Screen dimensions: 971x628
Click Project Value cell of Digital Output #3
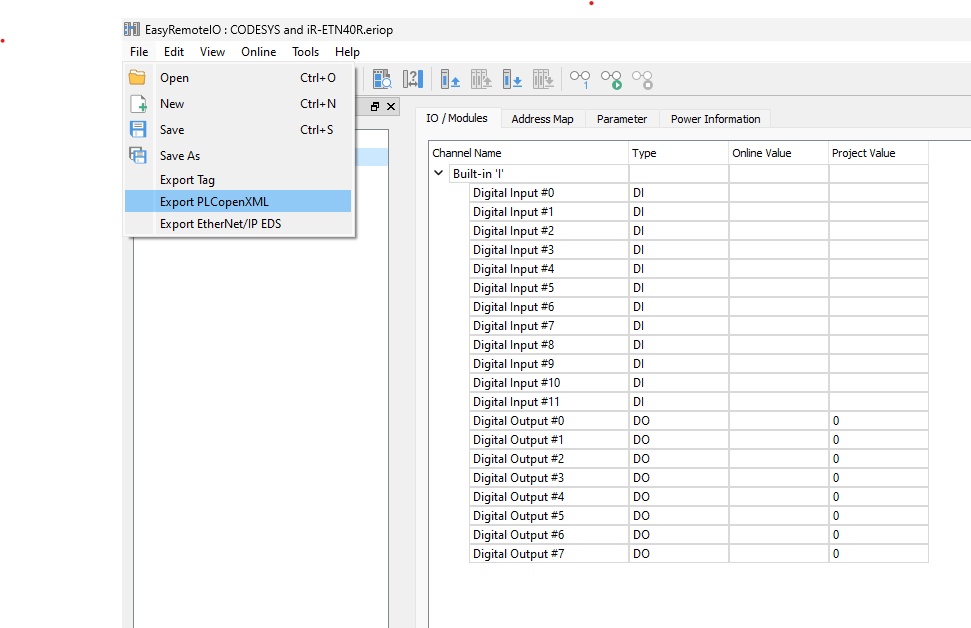(878, 478)
